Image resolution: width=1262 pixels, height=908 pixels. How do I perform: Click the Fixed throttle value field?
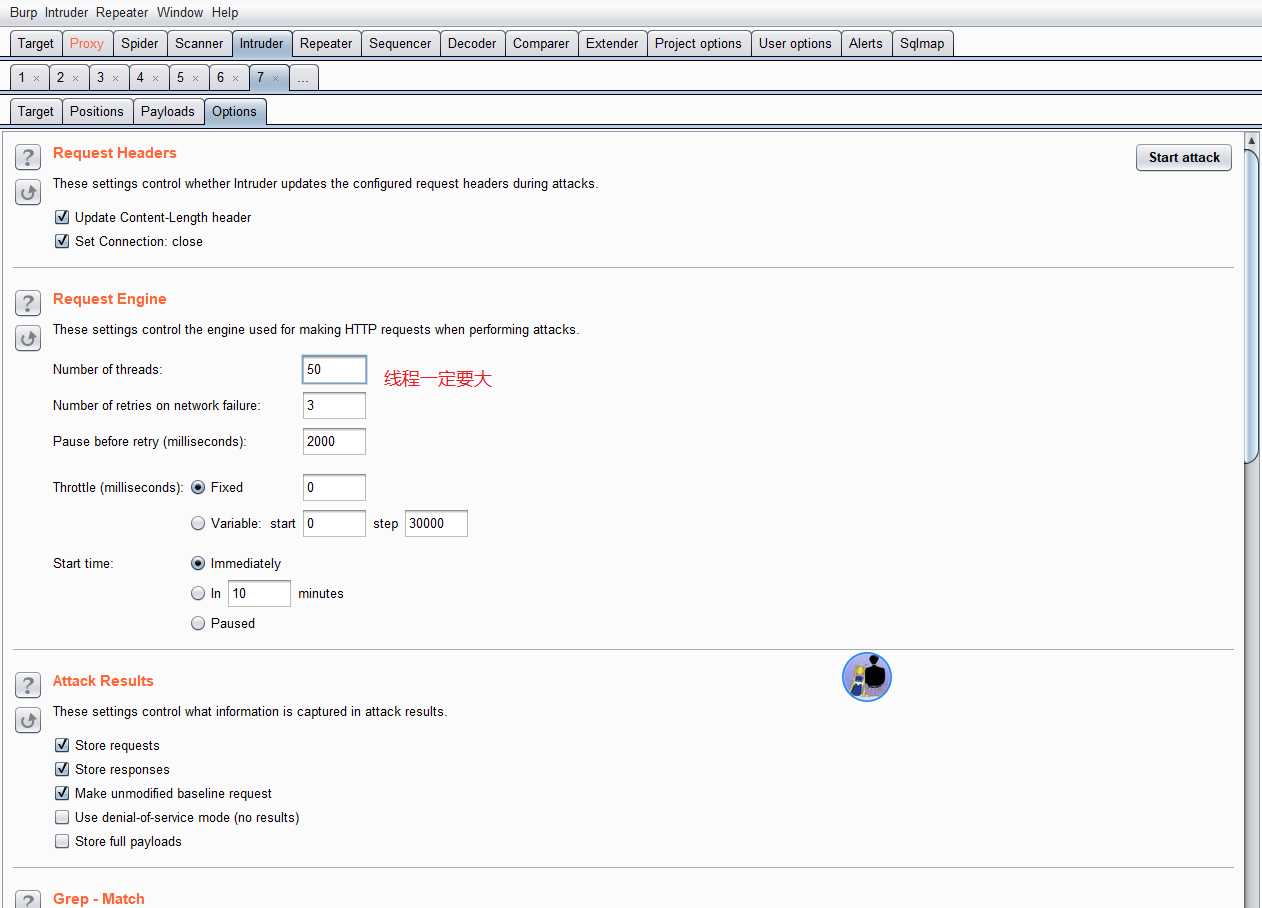click(x=334, y=487)
